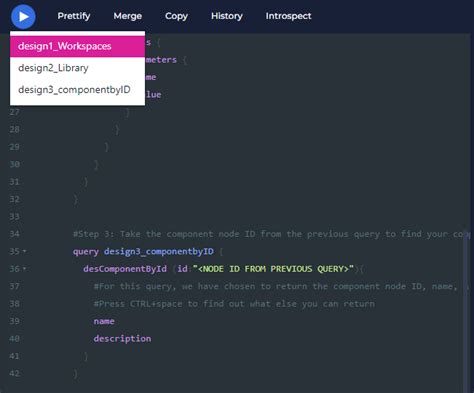The height and width of the screenshot is (393, 474).
Task: Select design1_Workspaces from the dropdown
Action: point(77,46)
